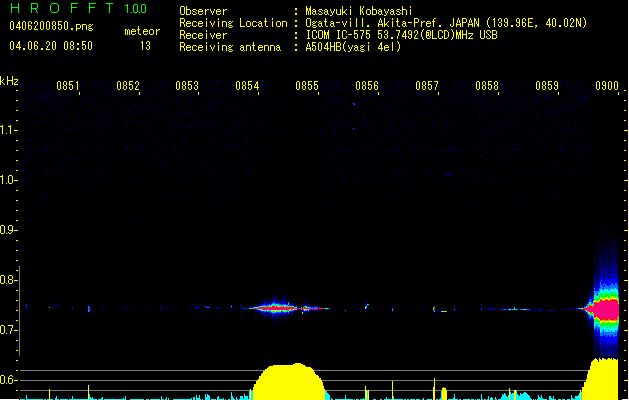Screen dimensions: 629x400
Task: Click the 0854 time marker
Action: 247,86
